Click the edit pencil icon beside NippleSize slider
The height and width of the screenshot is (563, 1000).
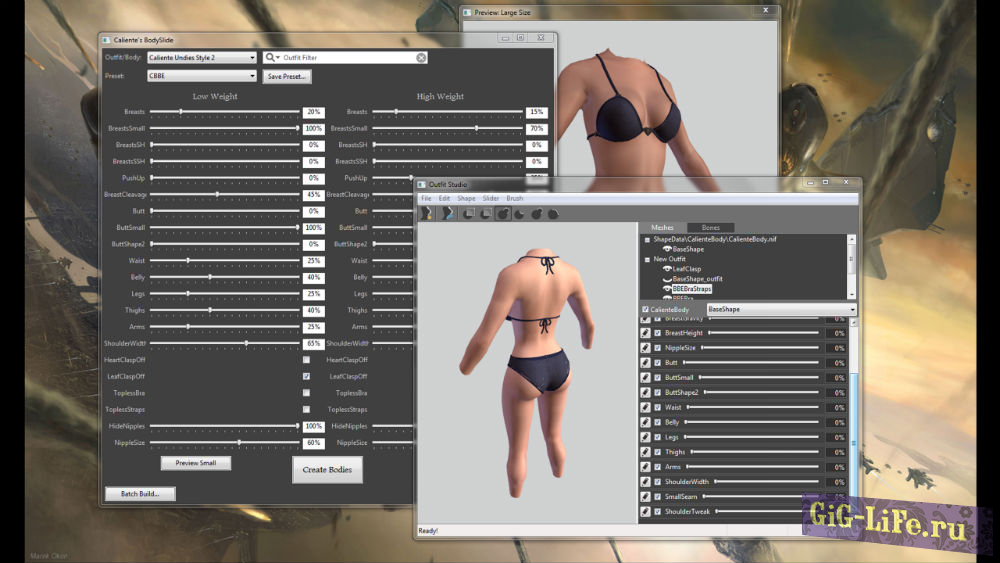[645, 347]
